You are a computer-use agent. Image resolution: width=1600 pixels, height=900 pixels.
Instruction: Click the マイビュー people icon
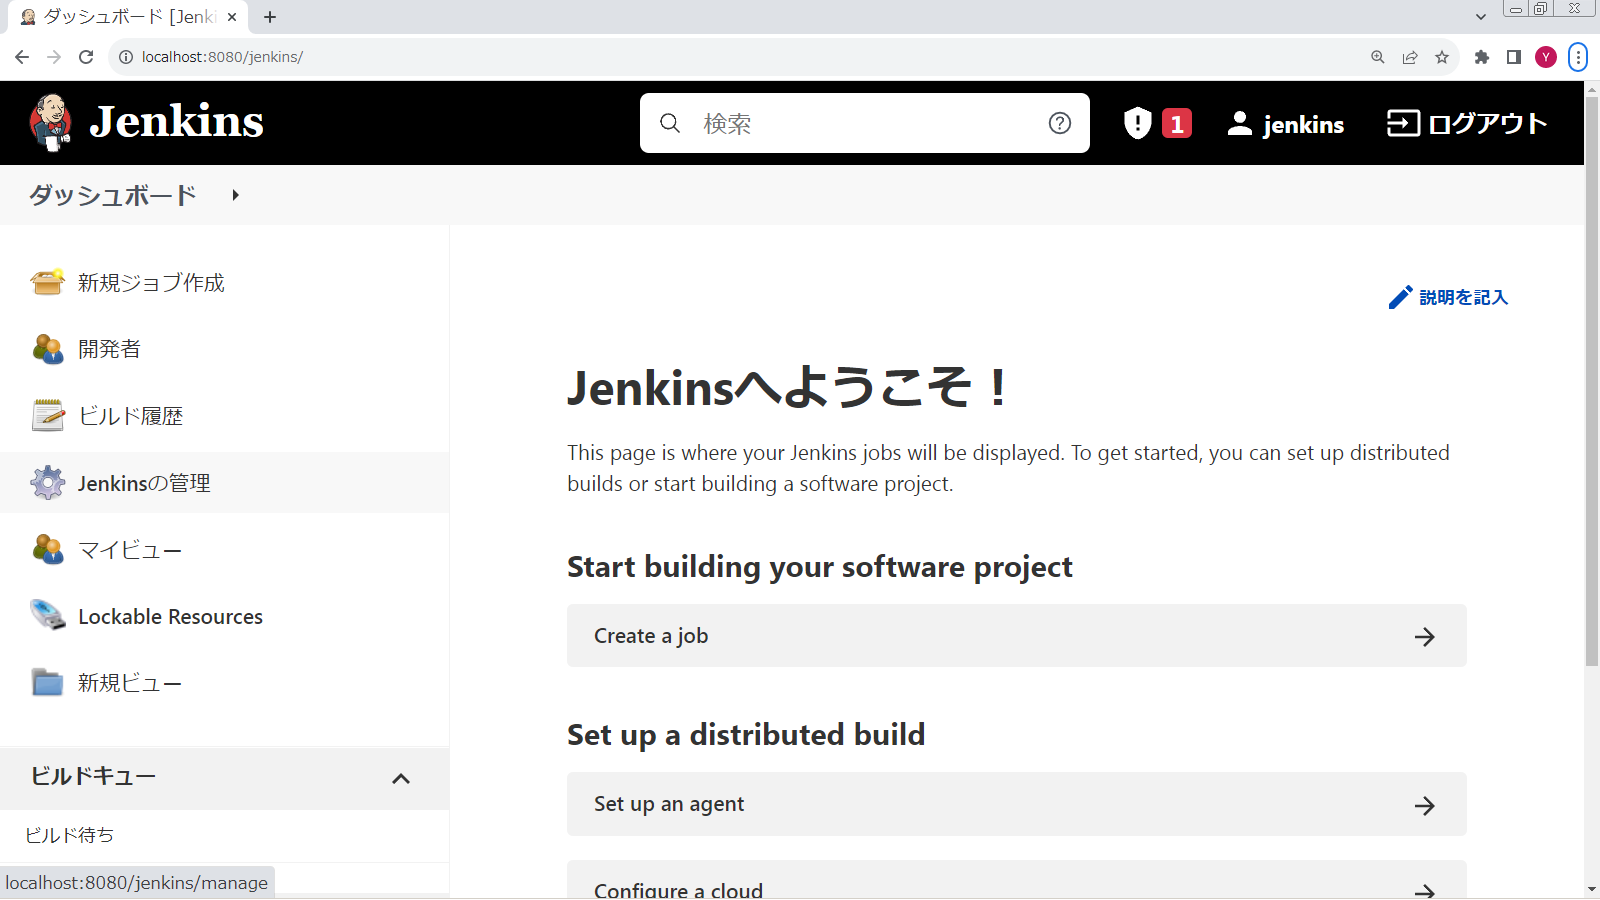tap(47, 550)
